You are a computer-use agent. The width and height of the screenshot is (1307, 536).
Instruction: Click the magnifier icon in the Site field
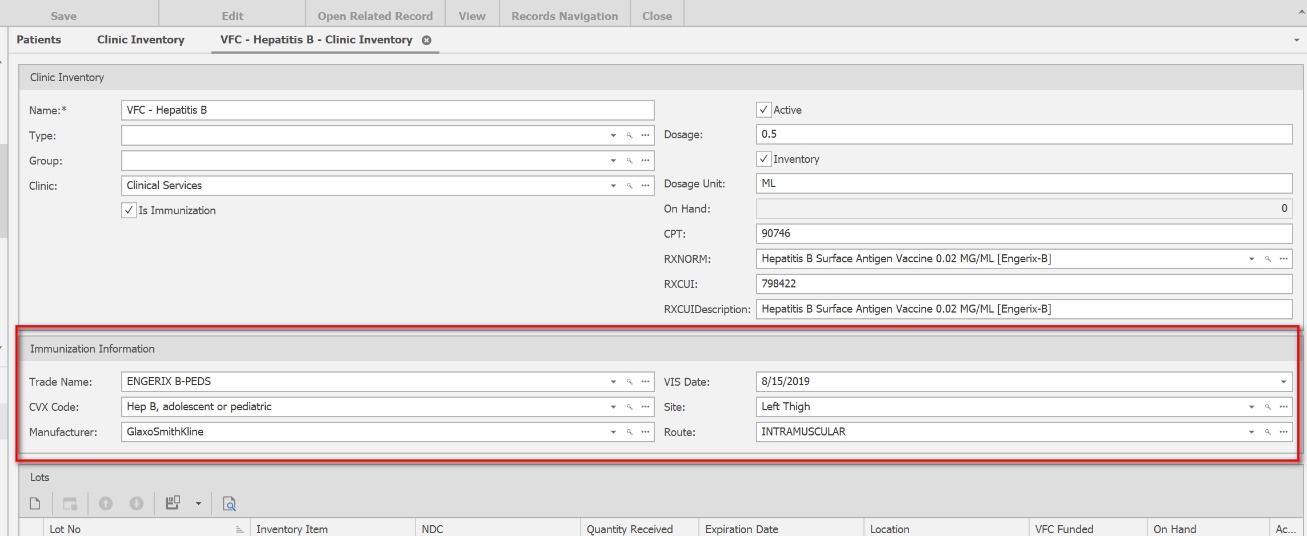point(1268,407)
